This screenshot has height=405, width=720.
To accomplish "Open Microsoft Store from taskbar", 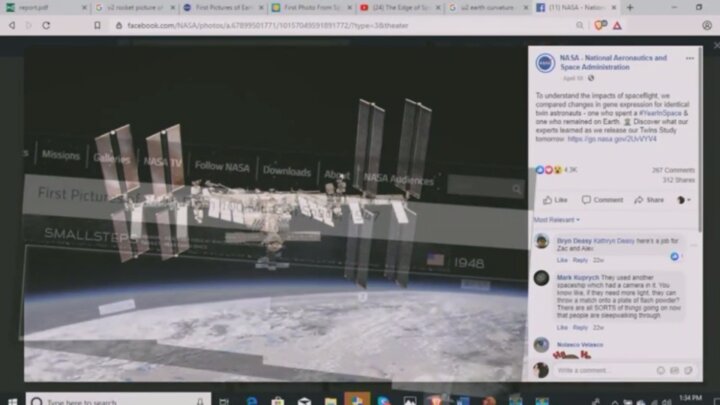I will (x=277, y=401).
